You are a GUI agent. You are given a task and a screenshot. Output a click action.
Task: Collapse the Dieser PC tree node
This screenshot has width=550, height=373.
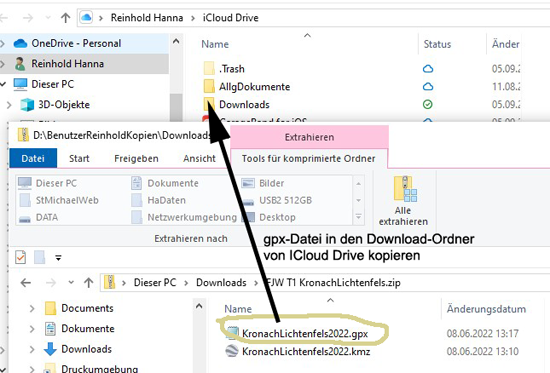pyautogui.click(x=3, y=84)
